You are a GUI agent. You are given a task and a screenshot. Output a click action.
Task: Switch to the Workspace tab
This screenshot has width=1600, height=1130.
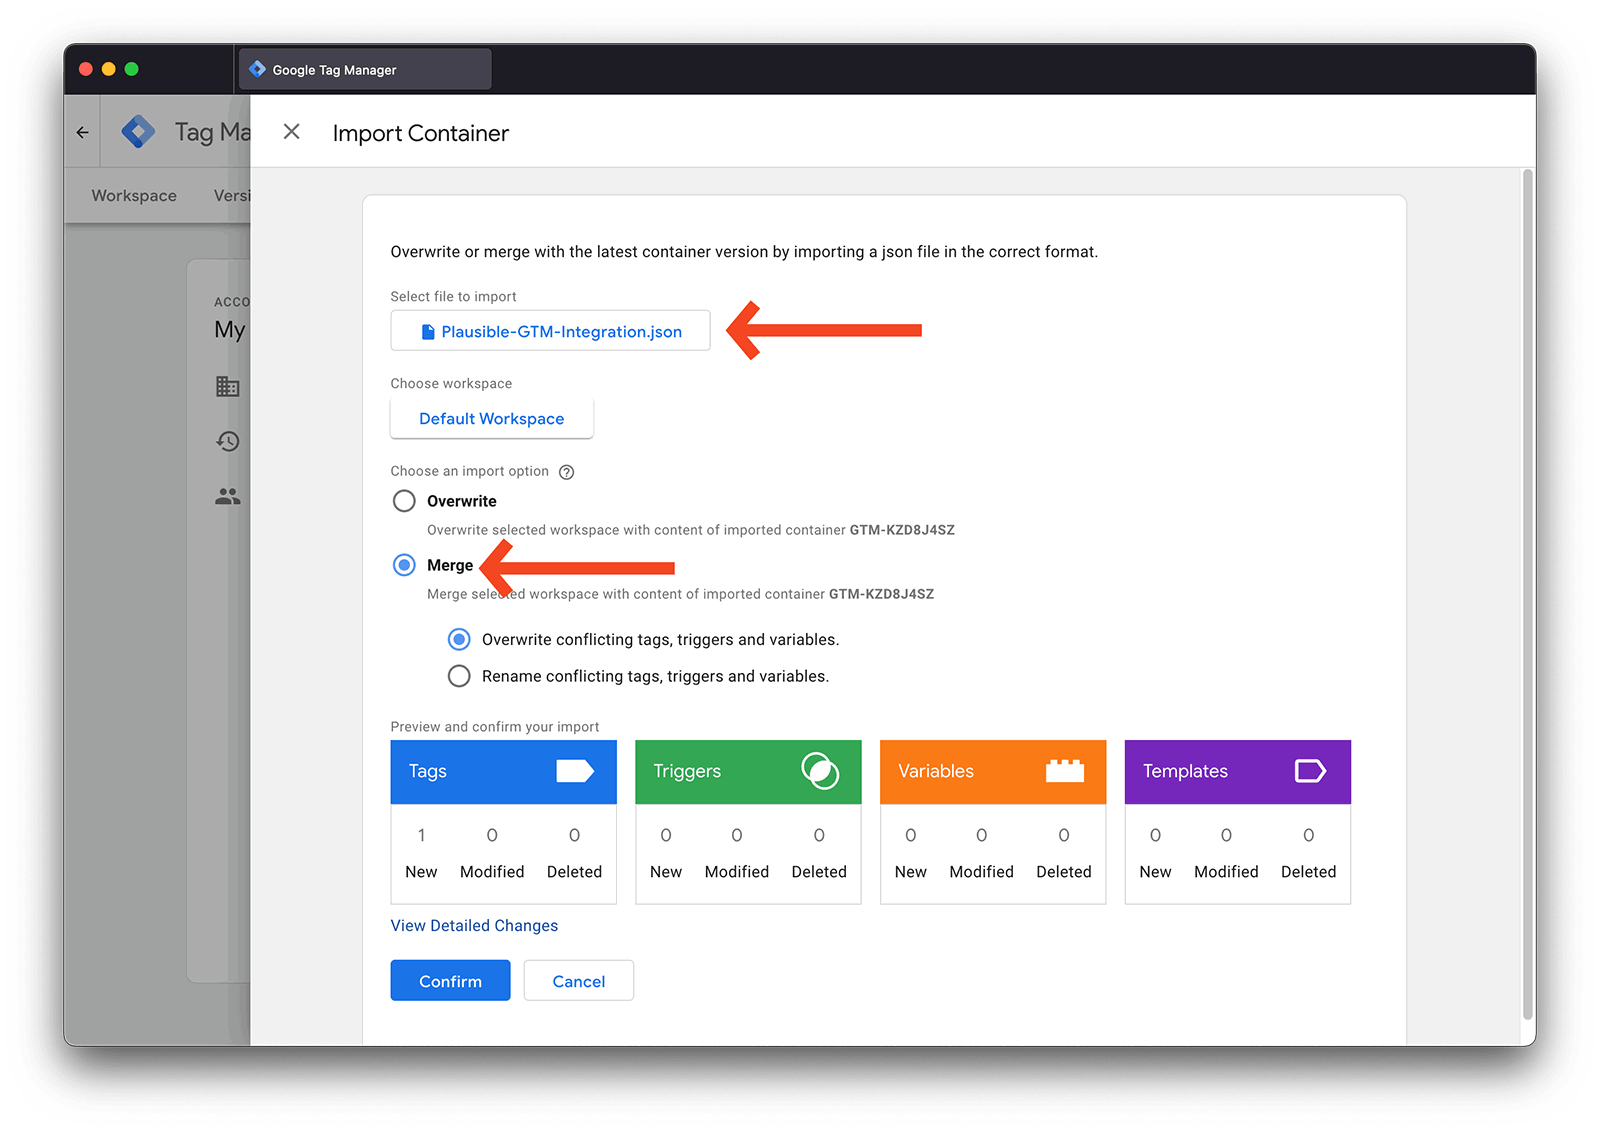point(134,196)
